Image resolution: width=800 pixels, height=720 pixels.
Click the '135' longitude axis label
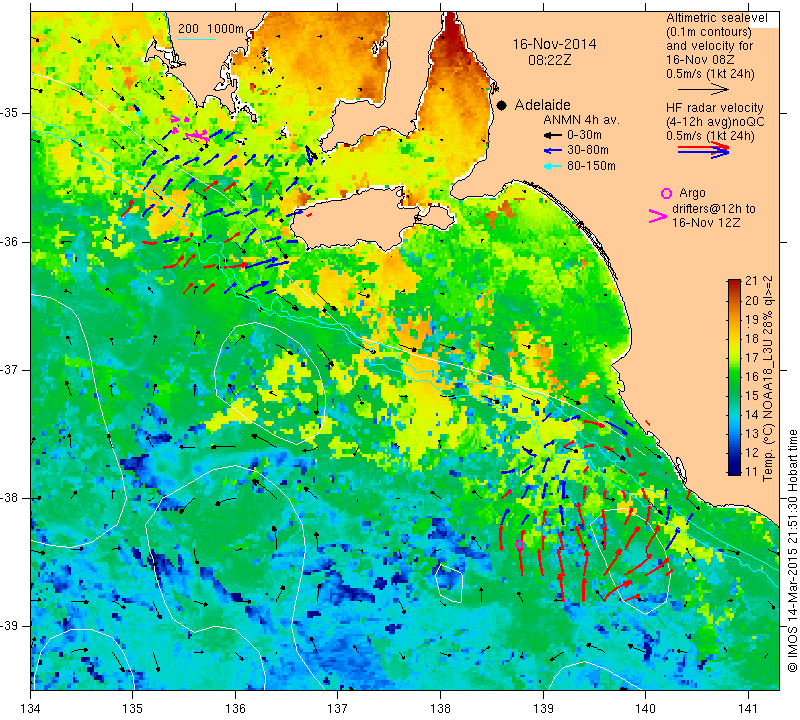[133, 709]
